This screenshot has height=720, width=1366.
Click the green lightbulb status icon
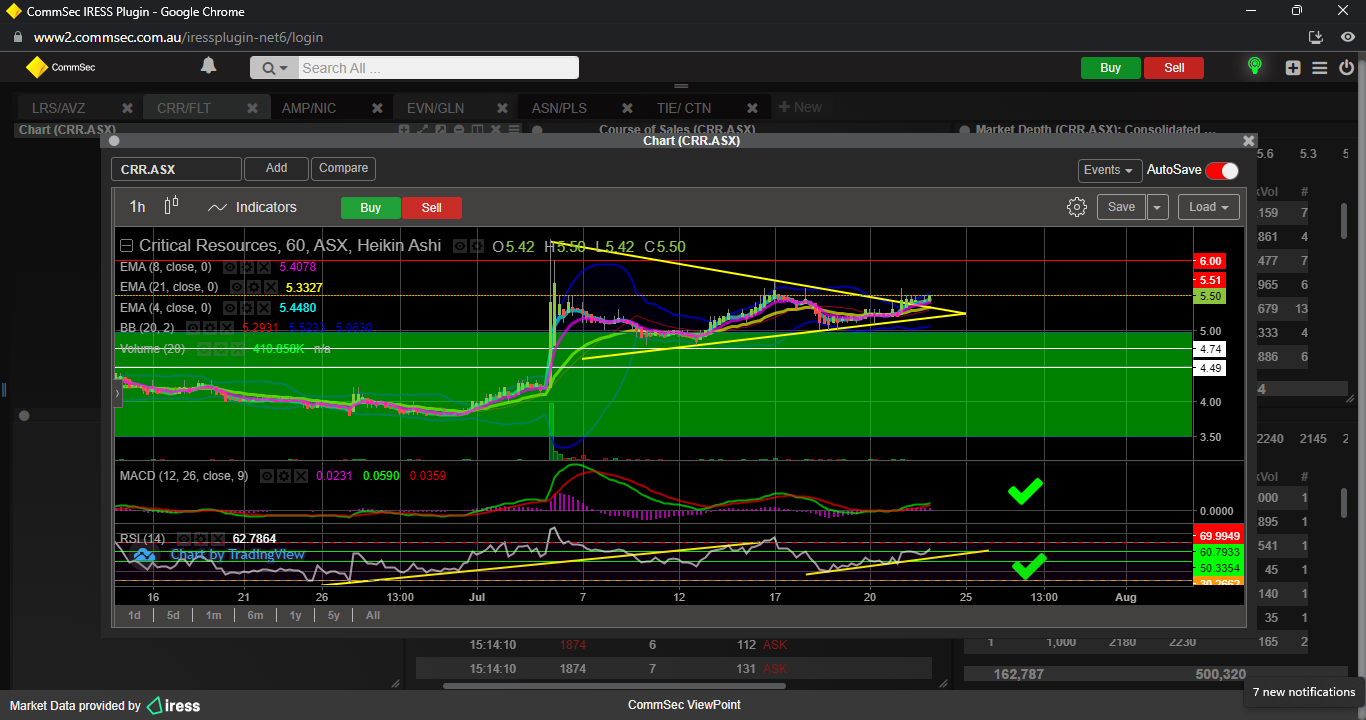click(1254, 67)
